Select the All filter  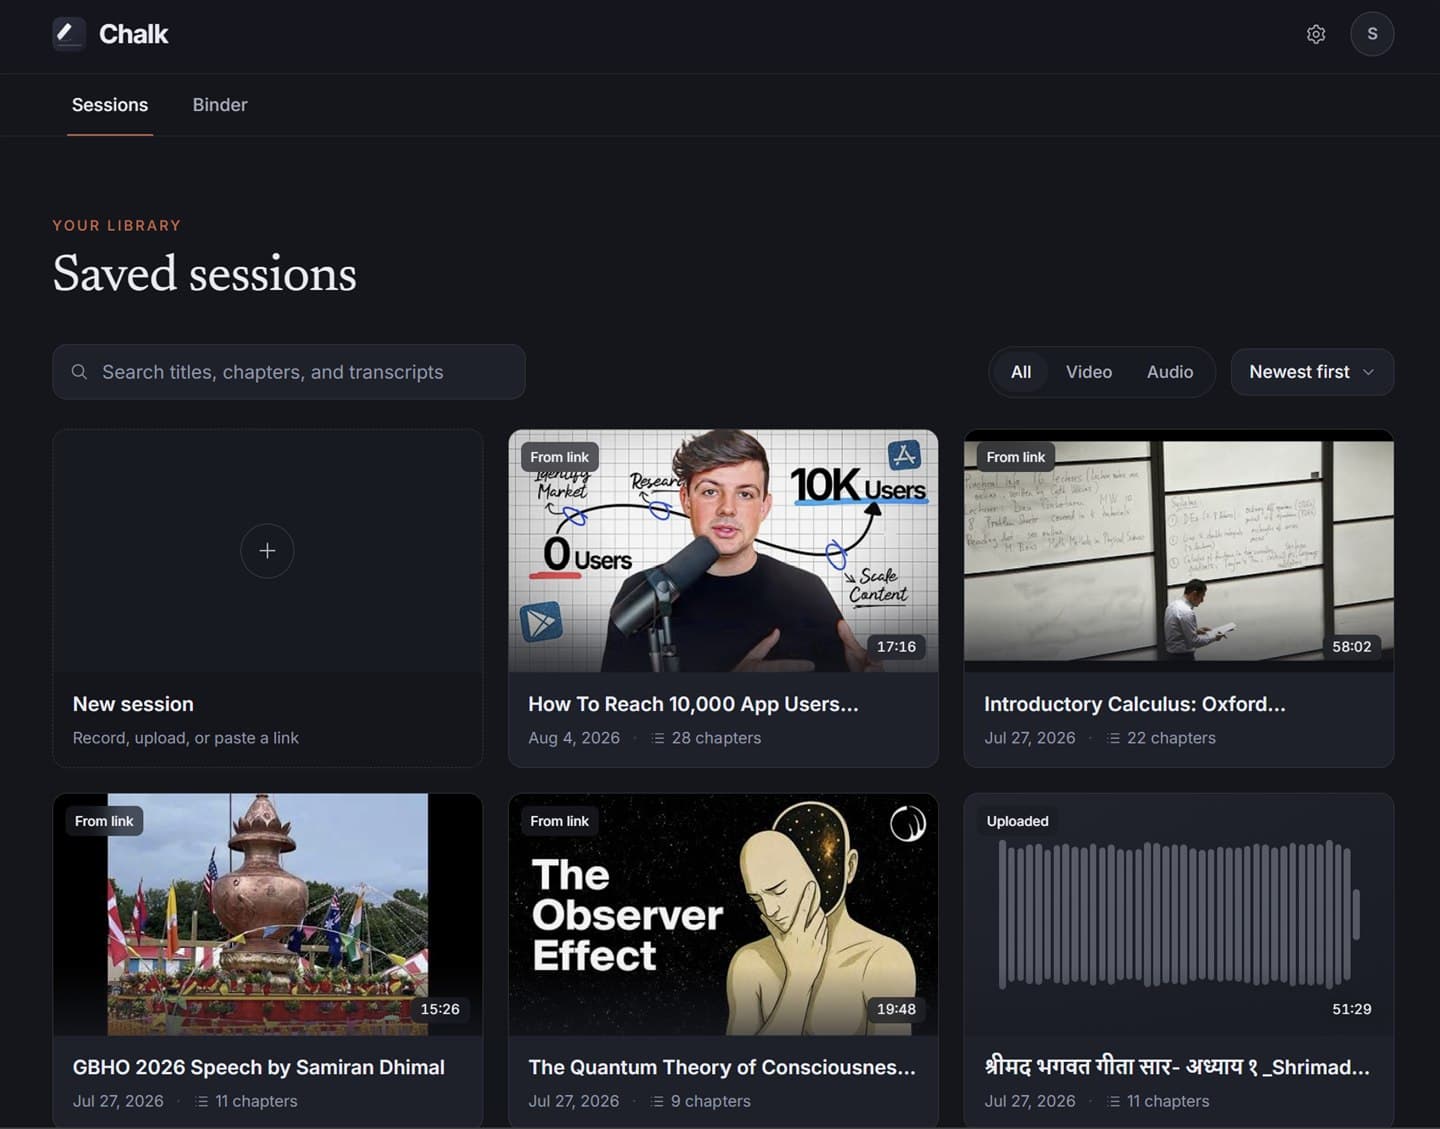(x=1021, y=372)
